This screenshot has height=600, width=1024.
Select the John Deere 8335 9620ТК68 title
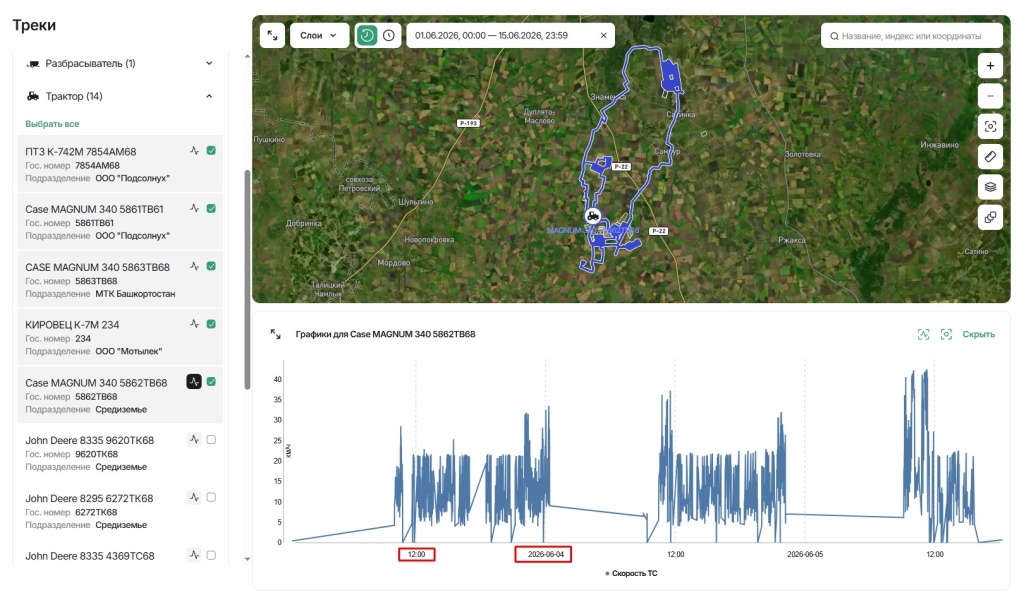point(89,440)
